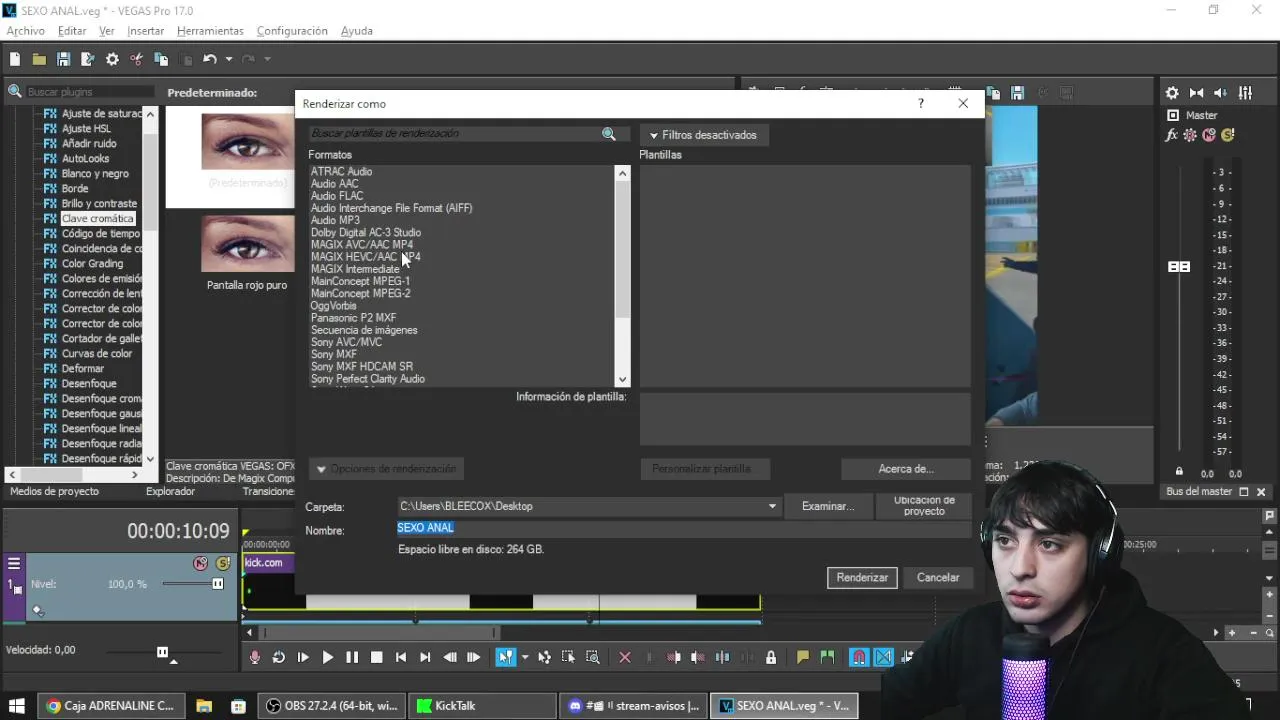The image size is (1280, 720).
Task: Open the render-as toolbar icon
Action: [87, 60]
